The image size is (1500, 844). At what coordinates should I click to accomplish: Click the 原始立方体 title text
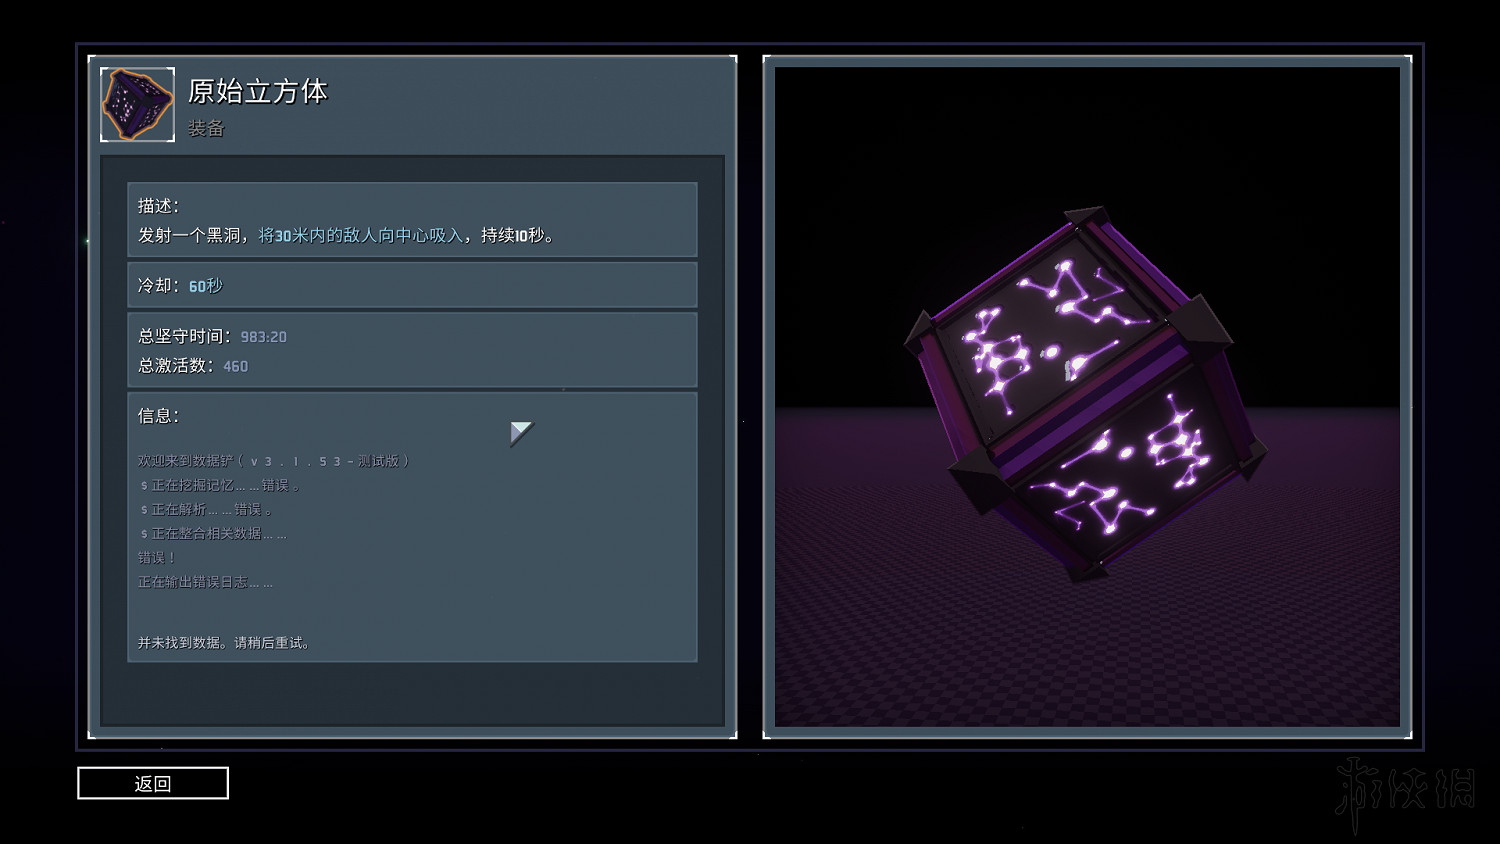[258, 91]
